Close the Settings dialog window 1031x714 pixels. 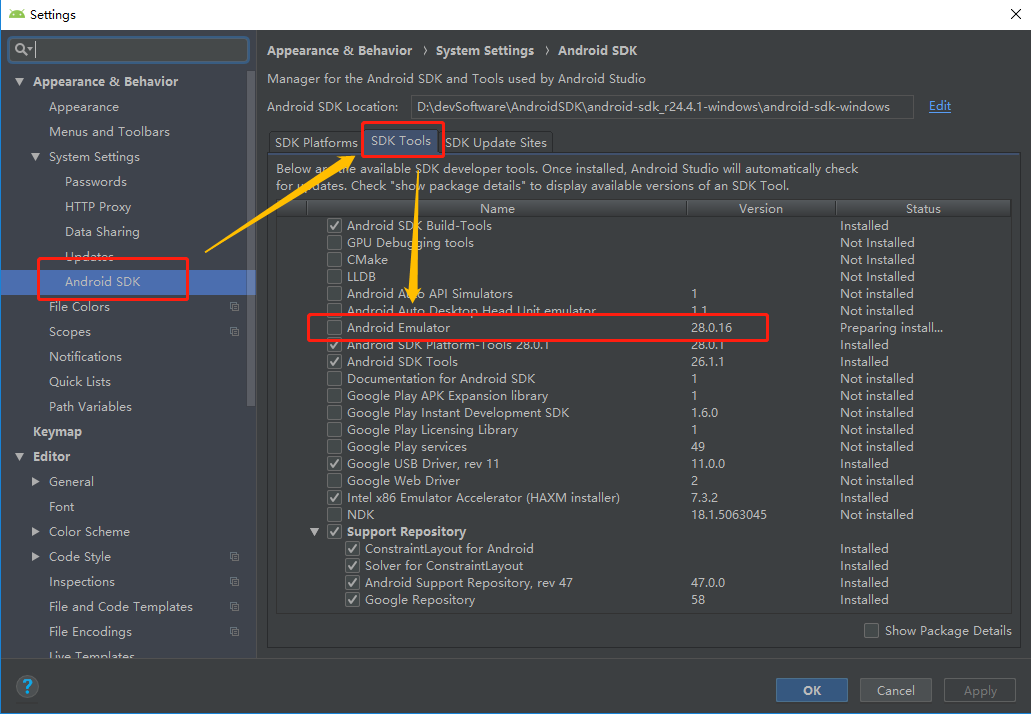1015,14
